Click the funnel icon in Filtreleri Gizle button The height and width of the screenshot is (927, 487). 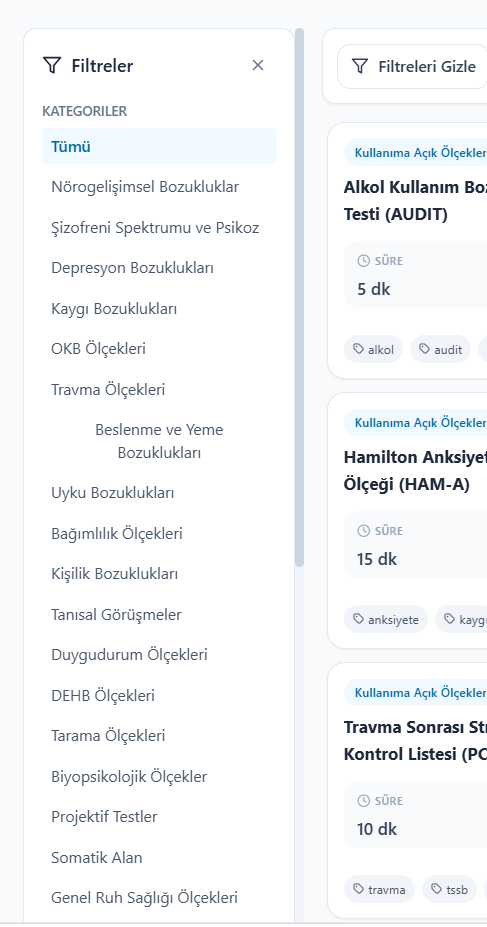[x=360, y=66]
